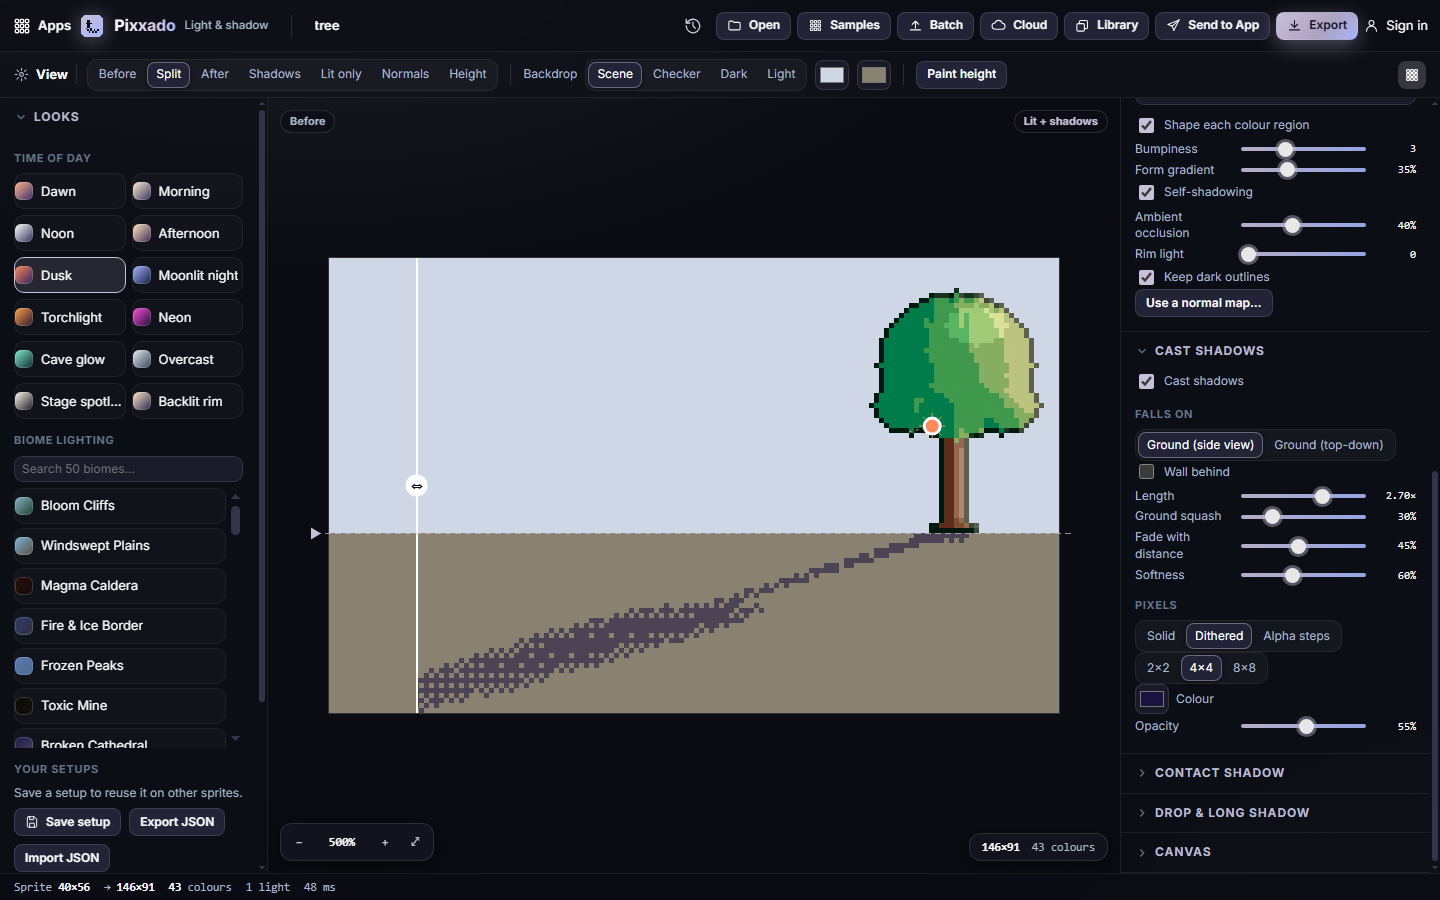Apply the Frozen Peaks biome
Screen dimensions: 1440x900
(x=120, y=666)
